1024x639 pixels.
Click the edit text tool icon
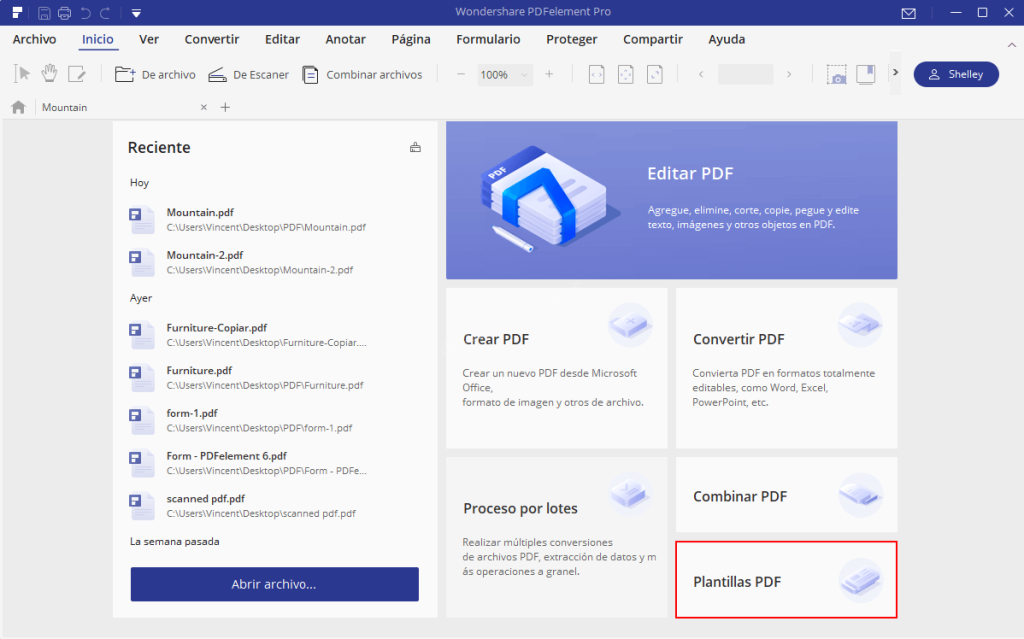[x=77, y=74]
